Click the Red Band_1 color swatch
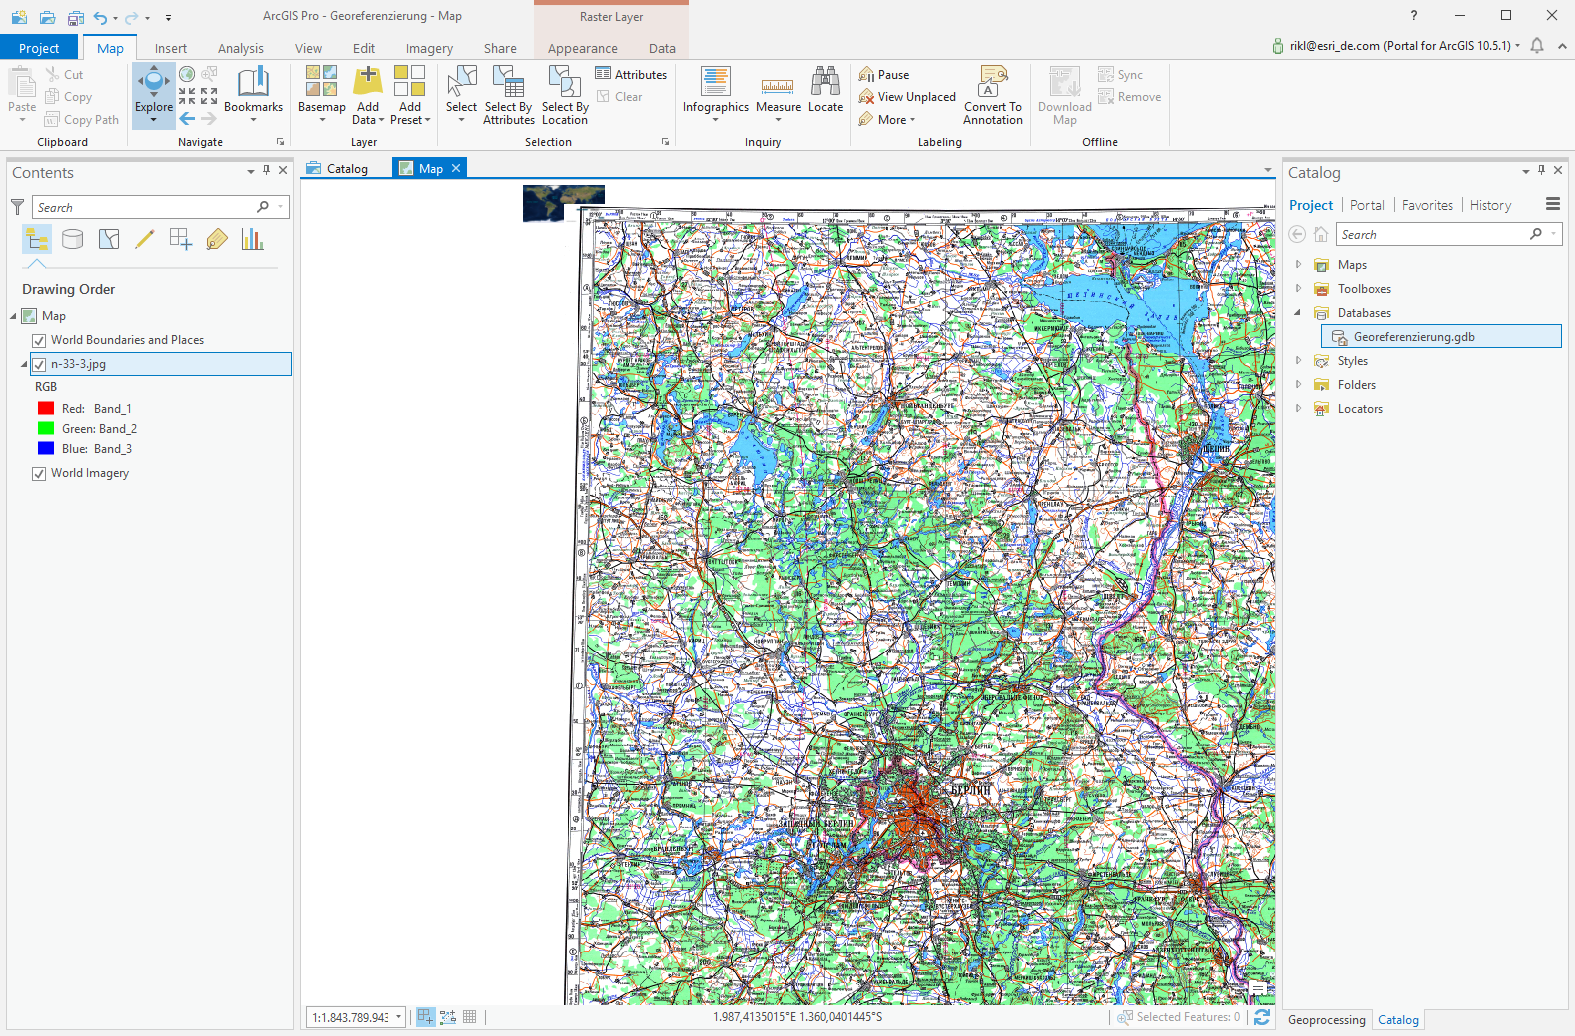 [x=46, y=408]
